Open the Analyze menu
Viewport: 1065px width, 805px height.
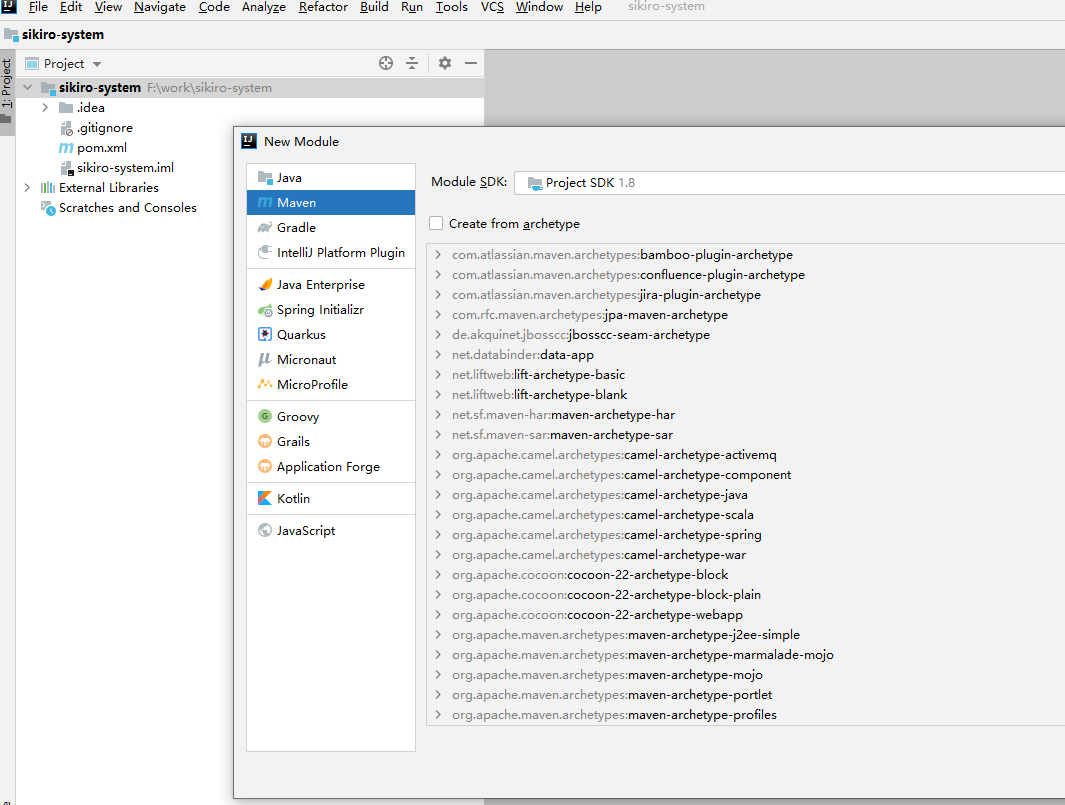click(x=264, y=7)
